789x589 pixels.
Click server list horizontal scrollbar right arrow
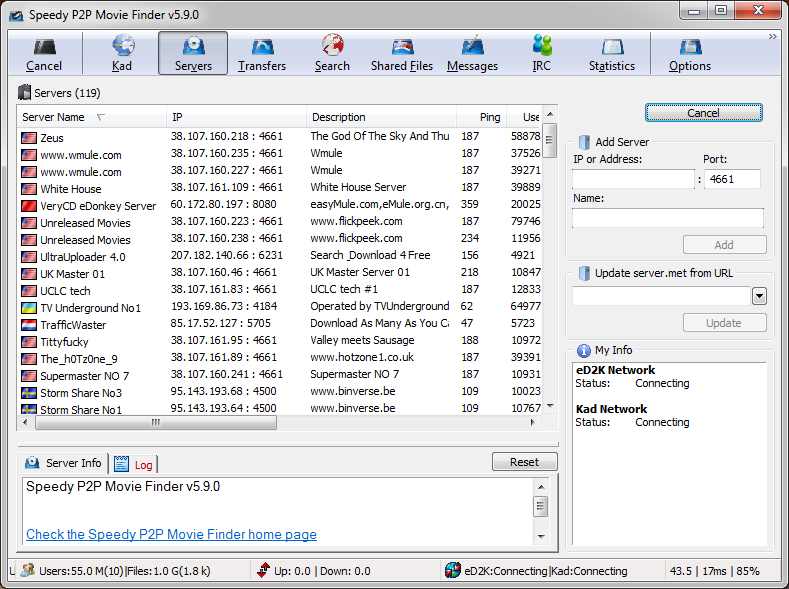coord(533,423)
